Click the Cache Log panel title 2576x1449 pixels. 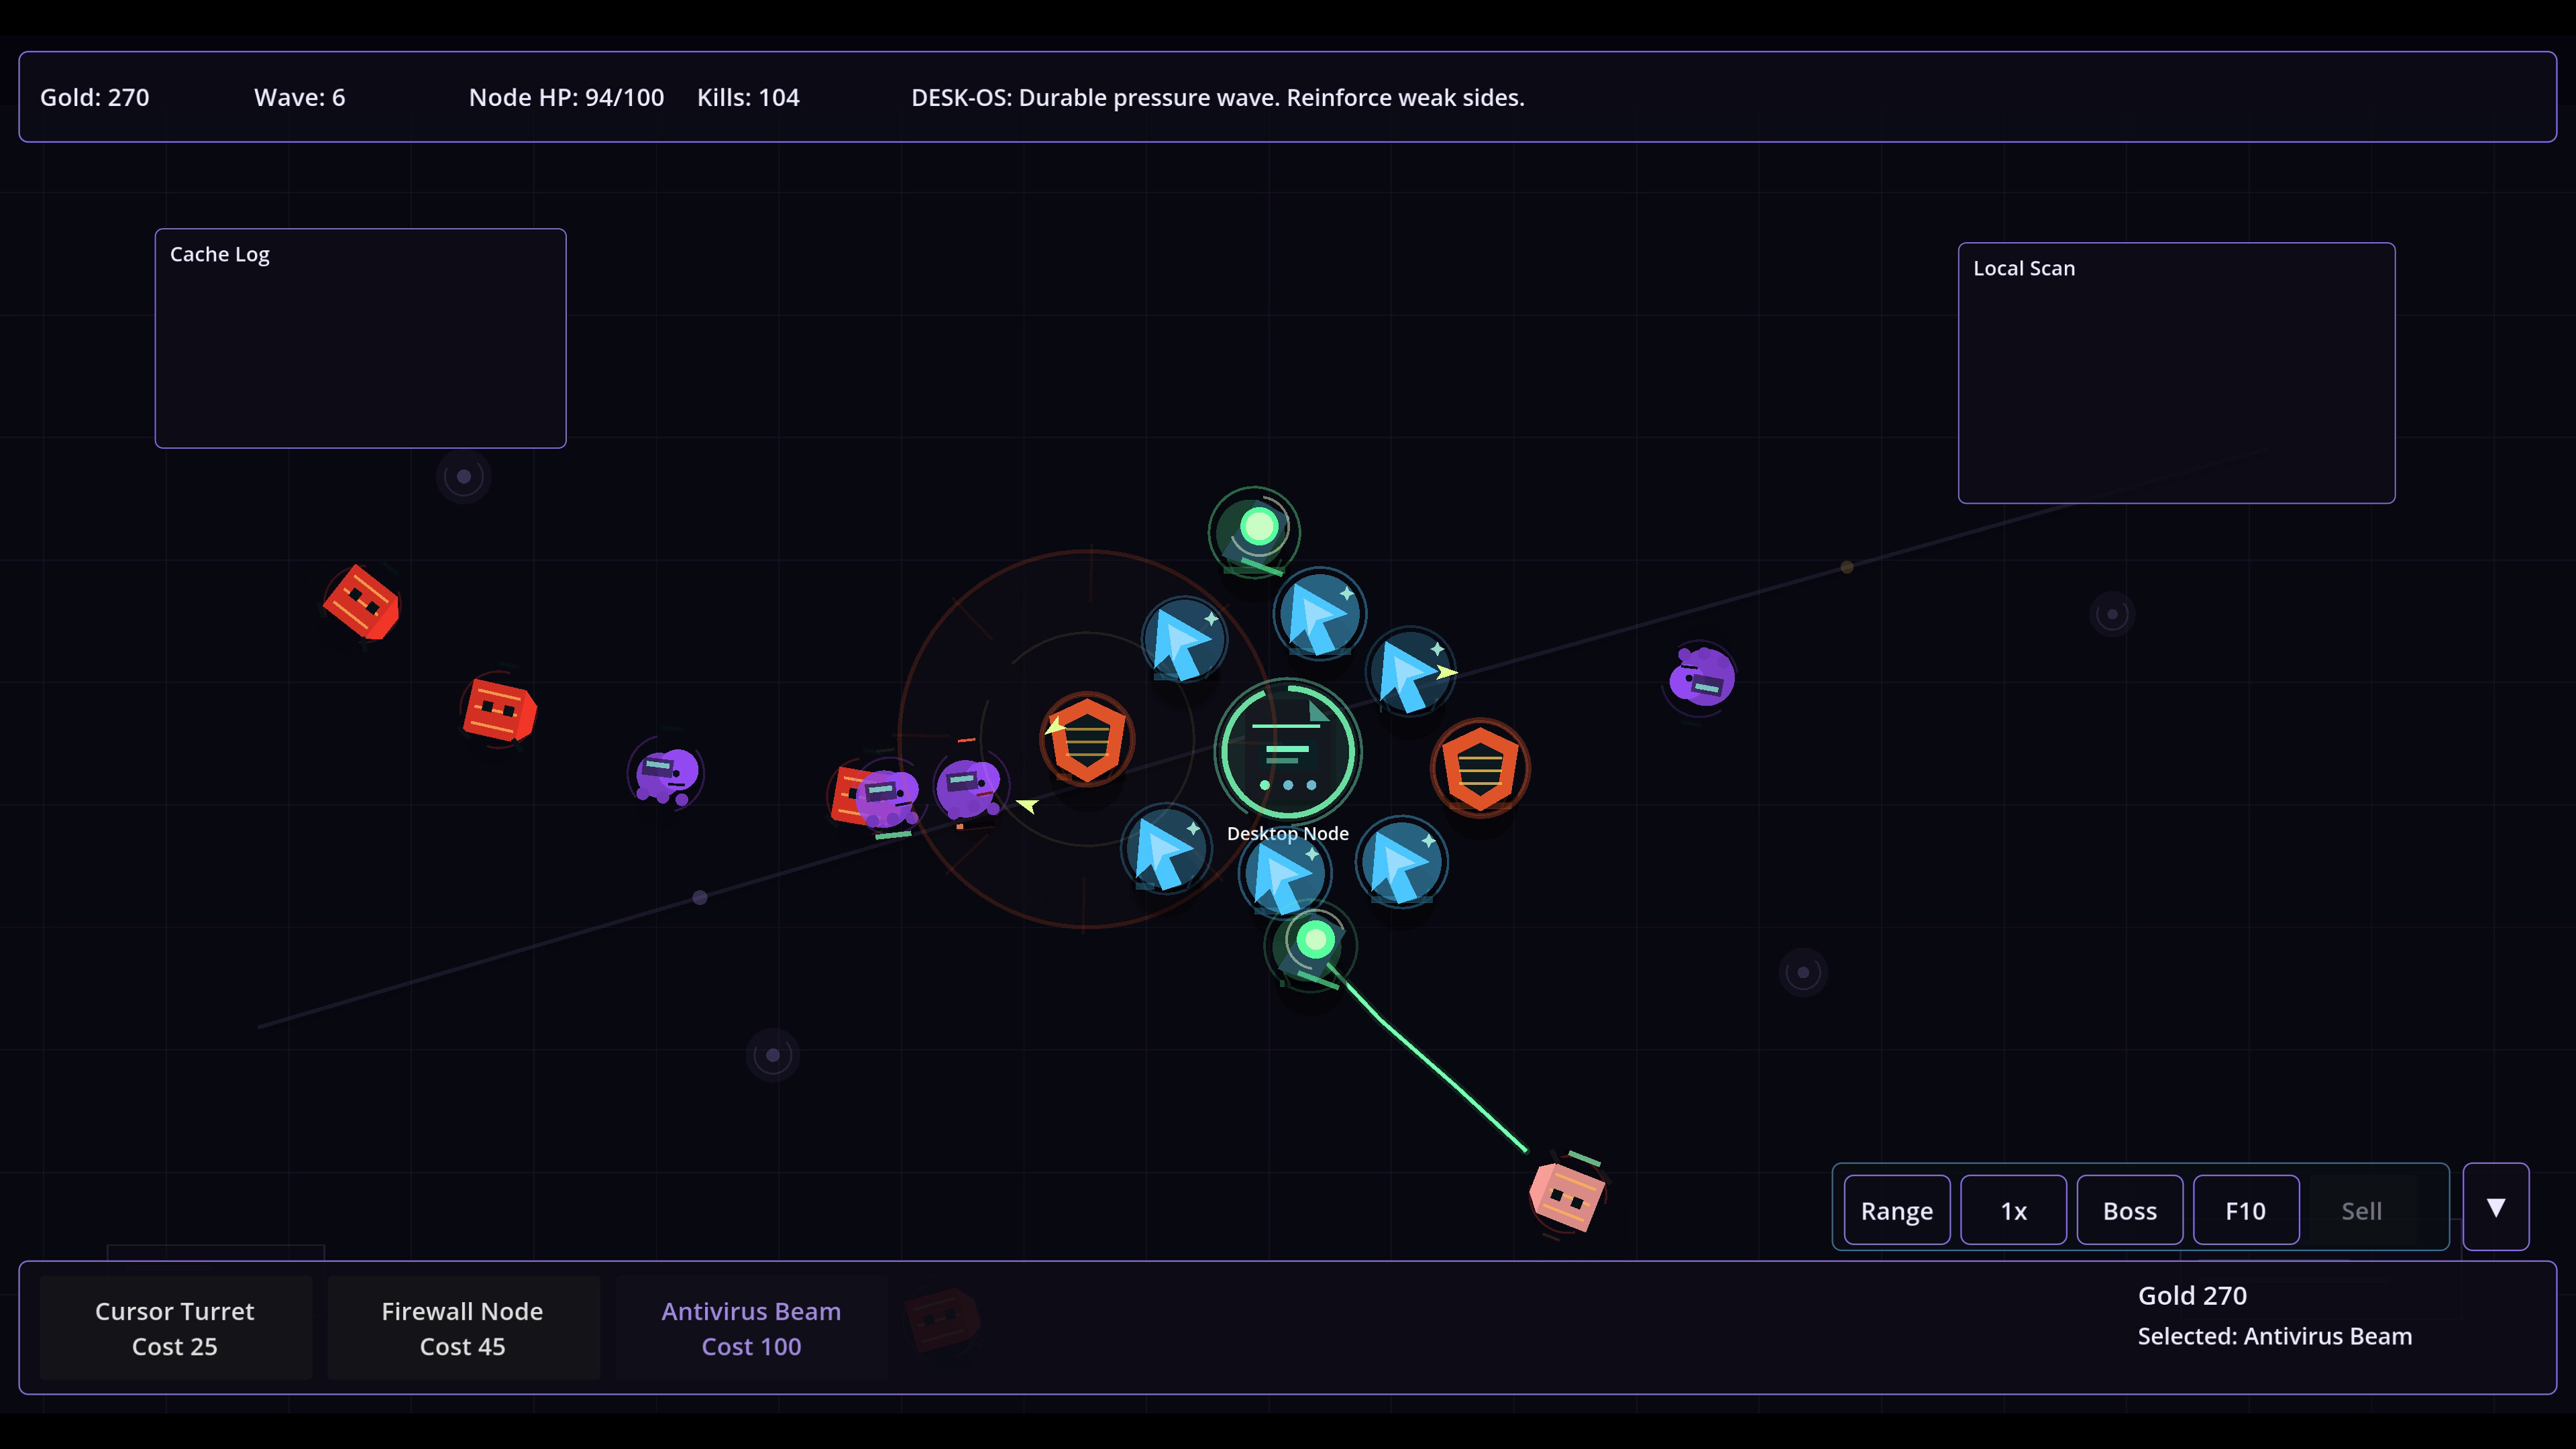(220, 254)
